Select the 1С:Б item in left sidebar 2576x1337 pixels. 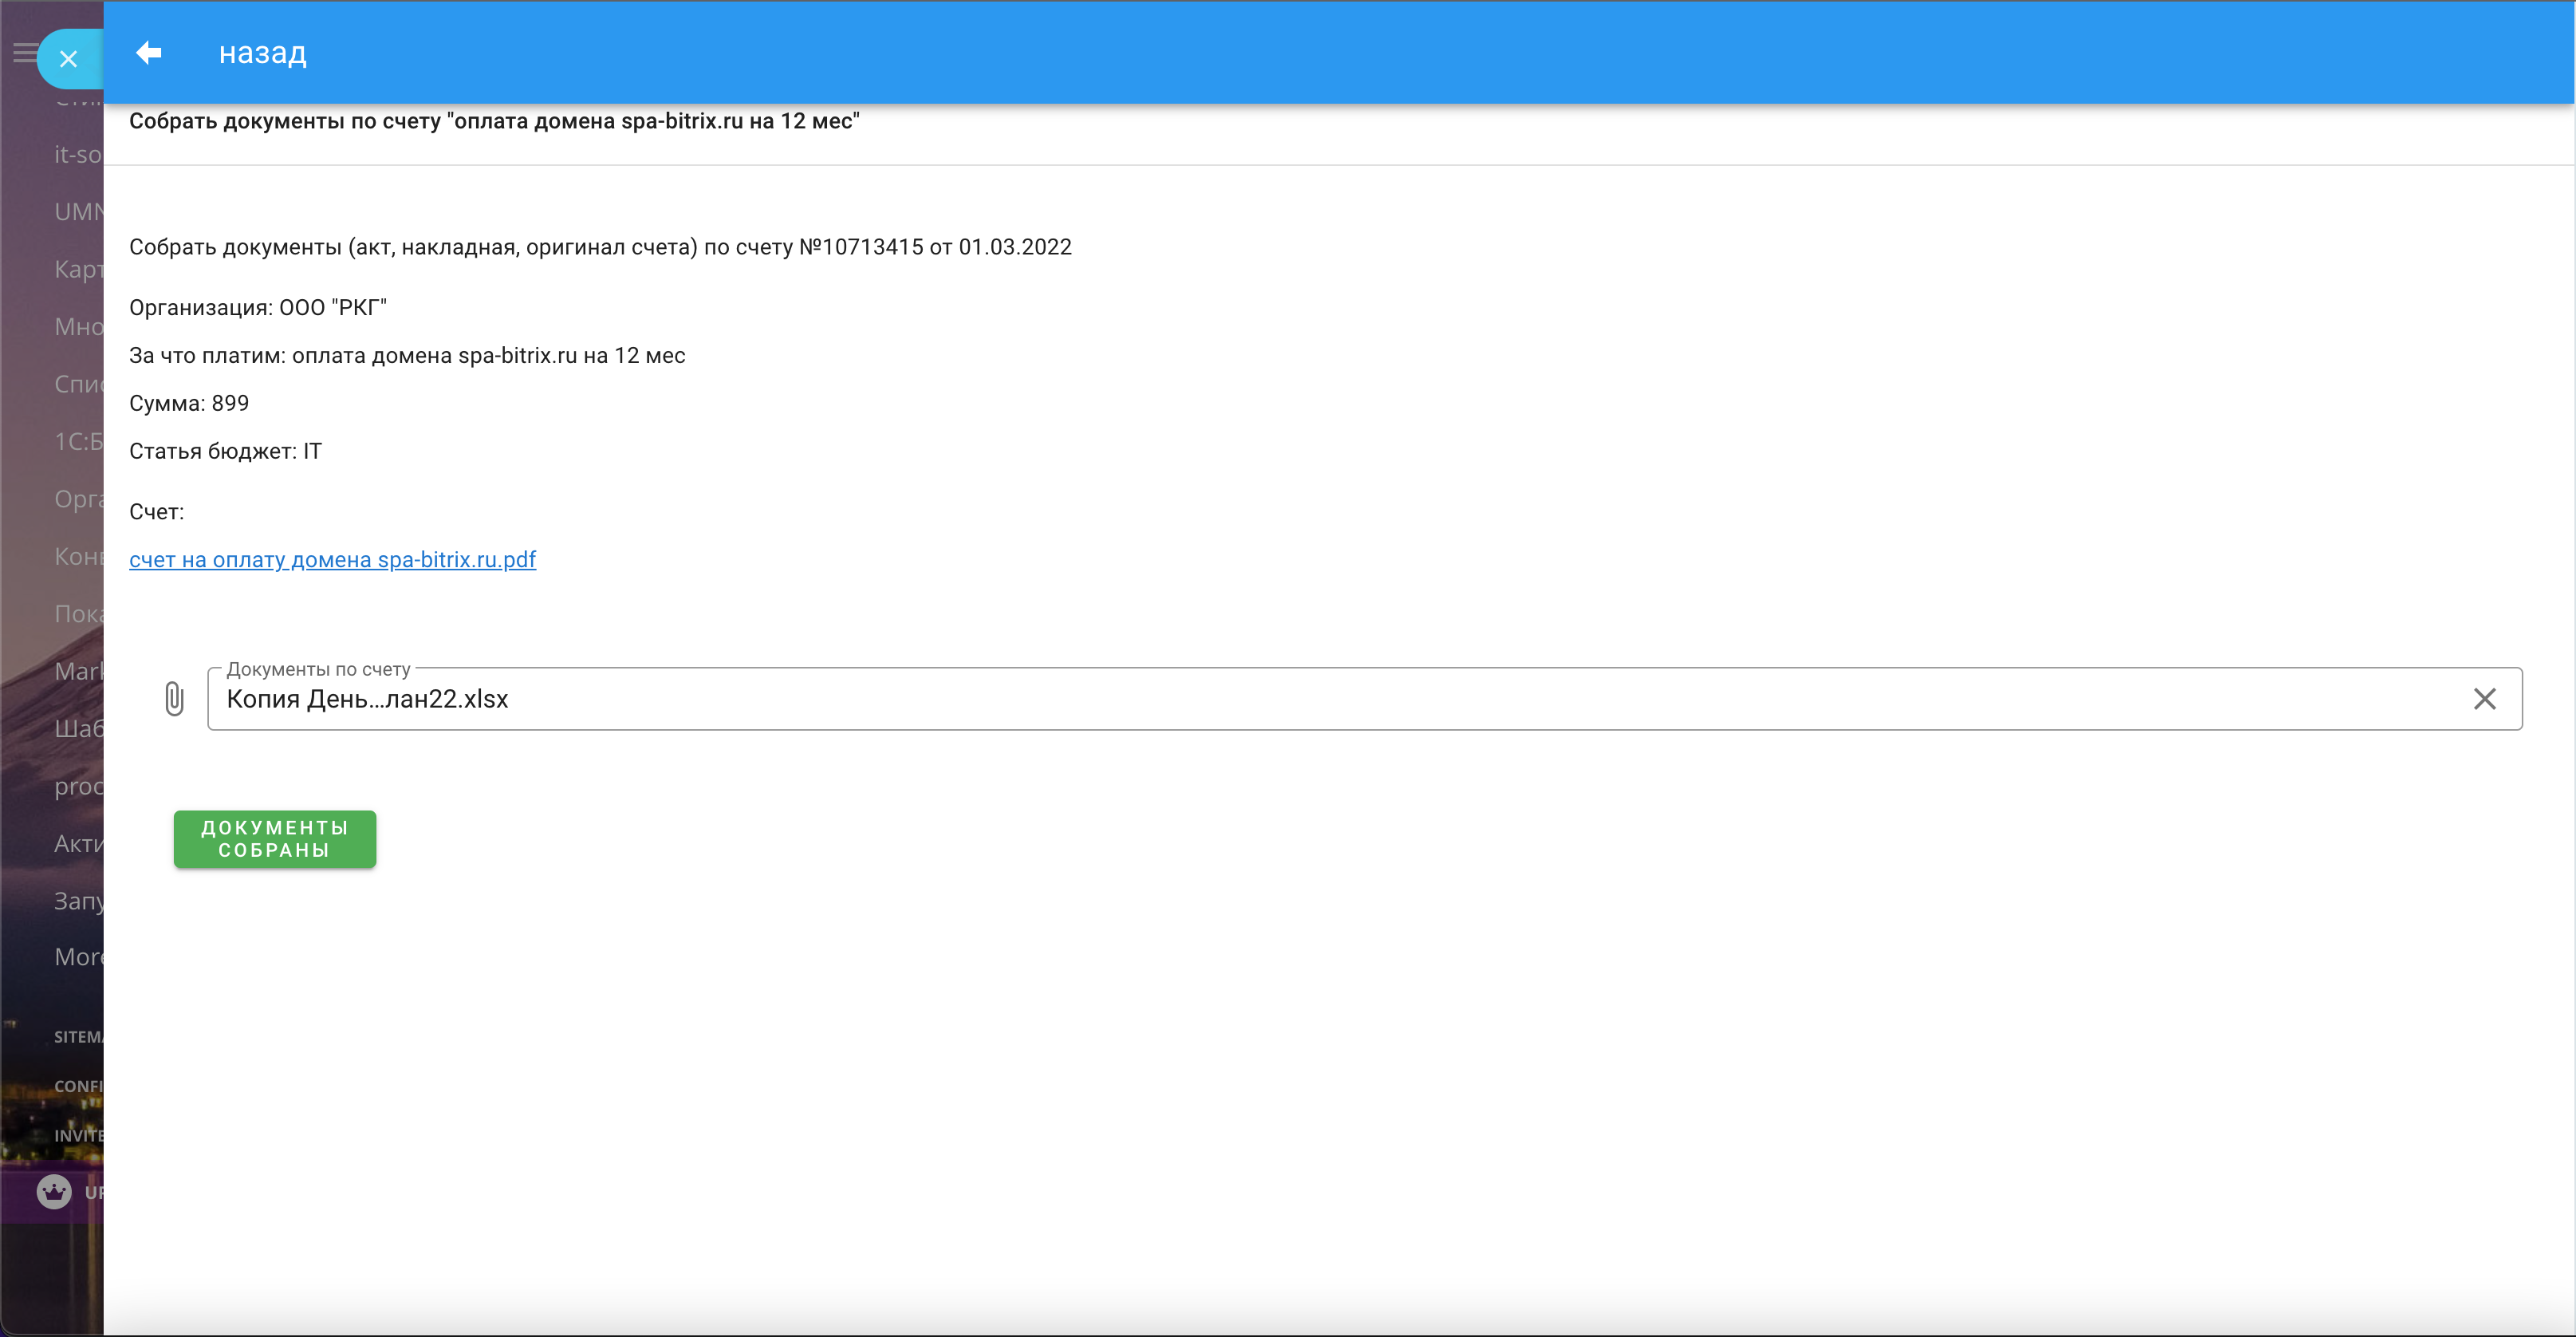(78, 441)
